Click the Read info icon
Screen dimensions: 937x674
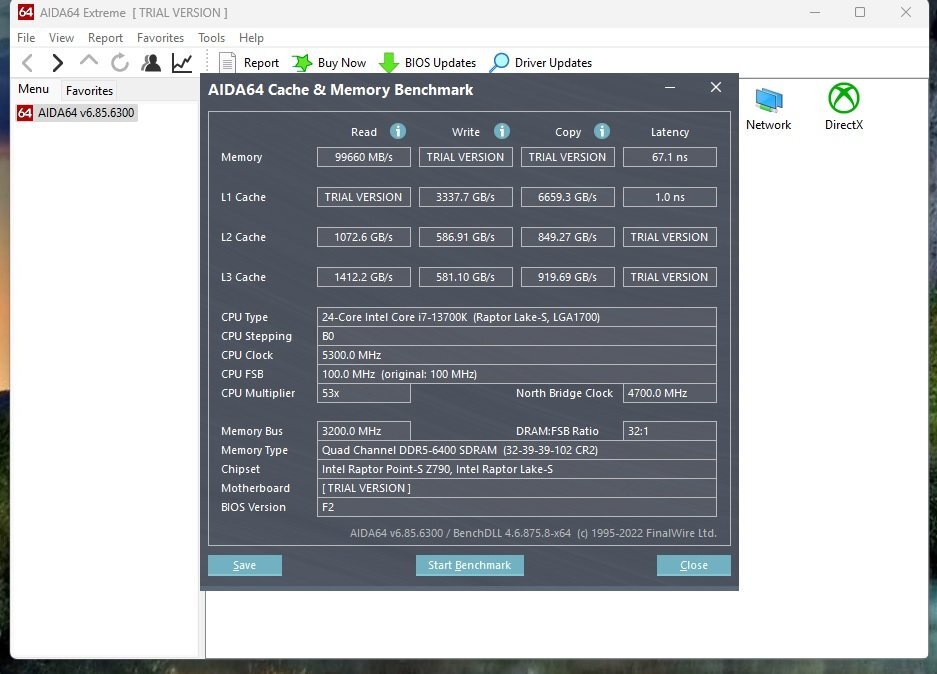tap(398, 131)
